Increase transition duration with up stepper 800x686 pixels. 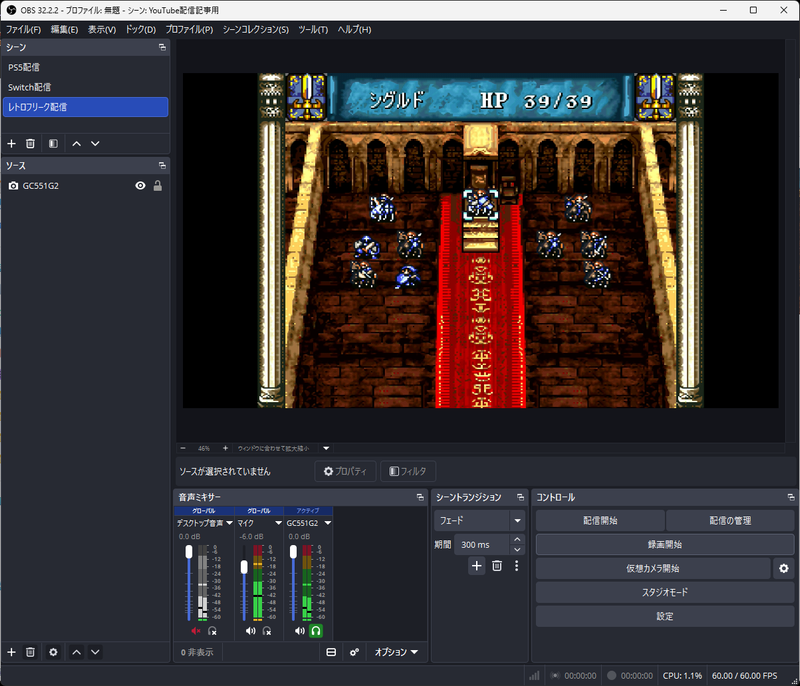[517, 539]
